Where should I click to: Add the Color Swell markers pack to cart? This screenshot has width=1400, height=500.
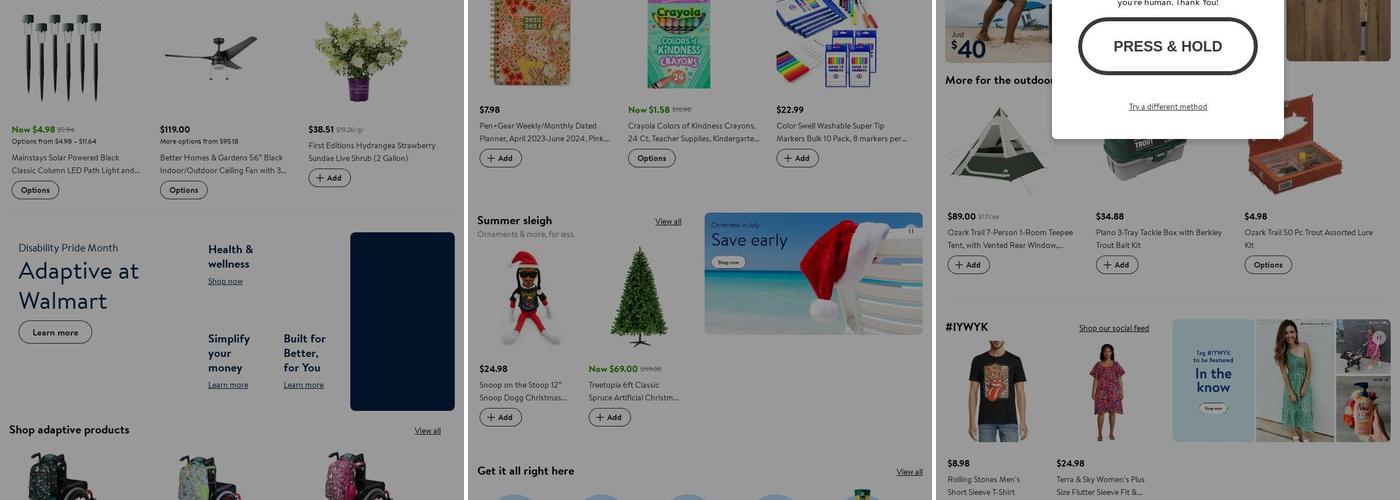coord(797,158)
